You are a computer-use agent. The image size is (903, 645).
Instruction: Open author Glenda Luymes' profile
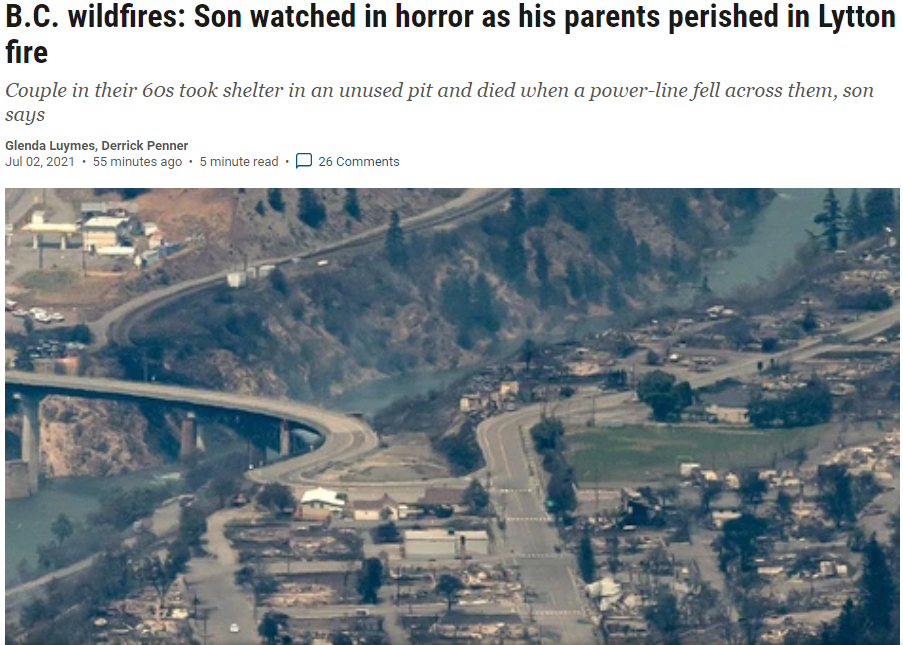coord(50,146)
